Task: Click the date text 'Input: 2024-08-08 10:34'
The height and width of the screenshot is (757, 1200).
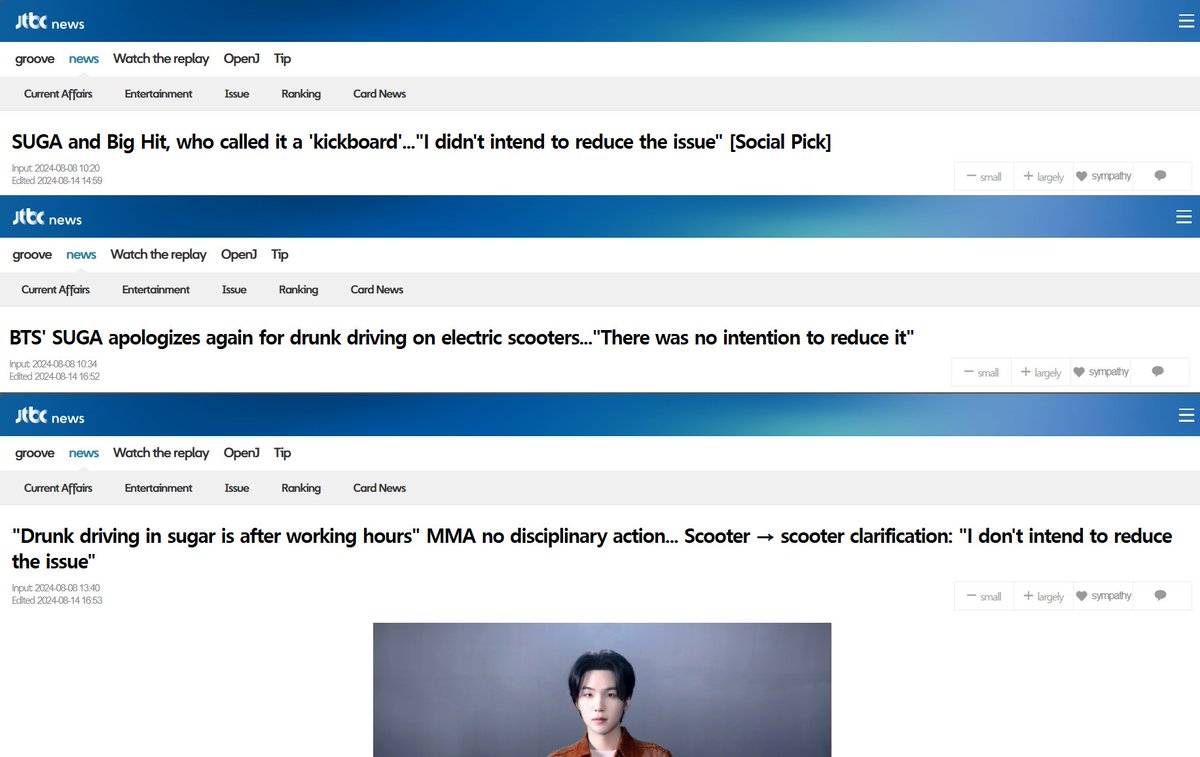Action: click(53, 364)
